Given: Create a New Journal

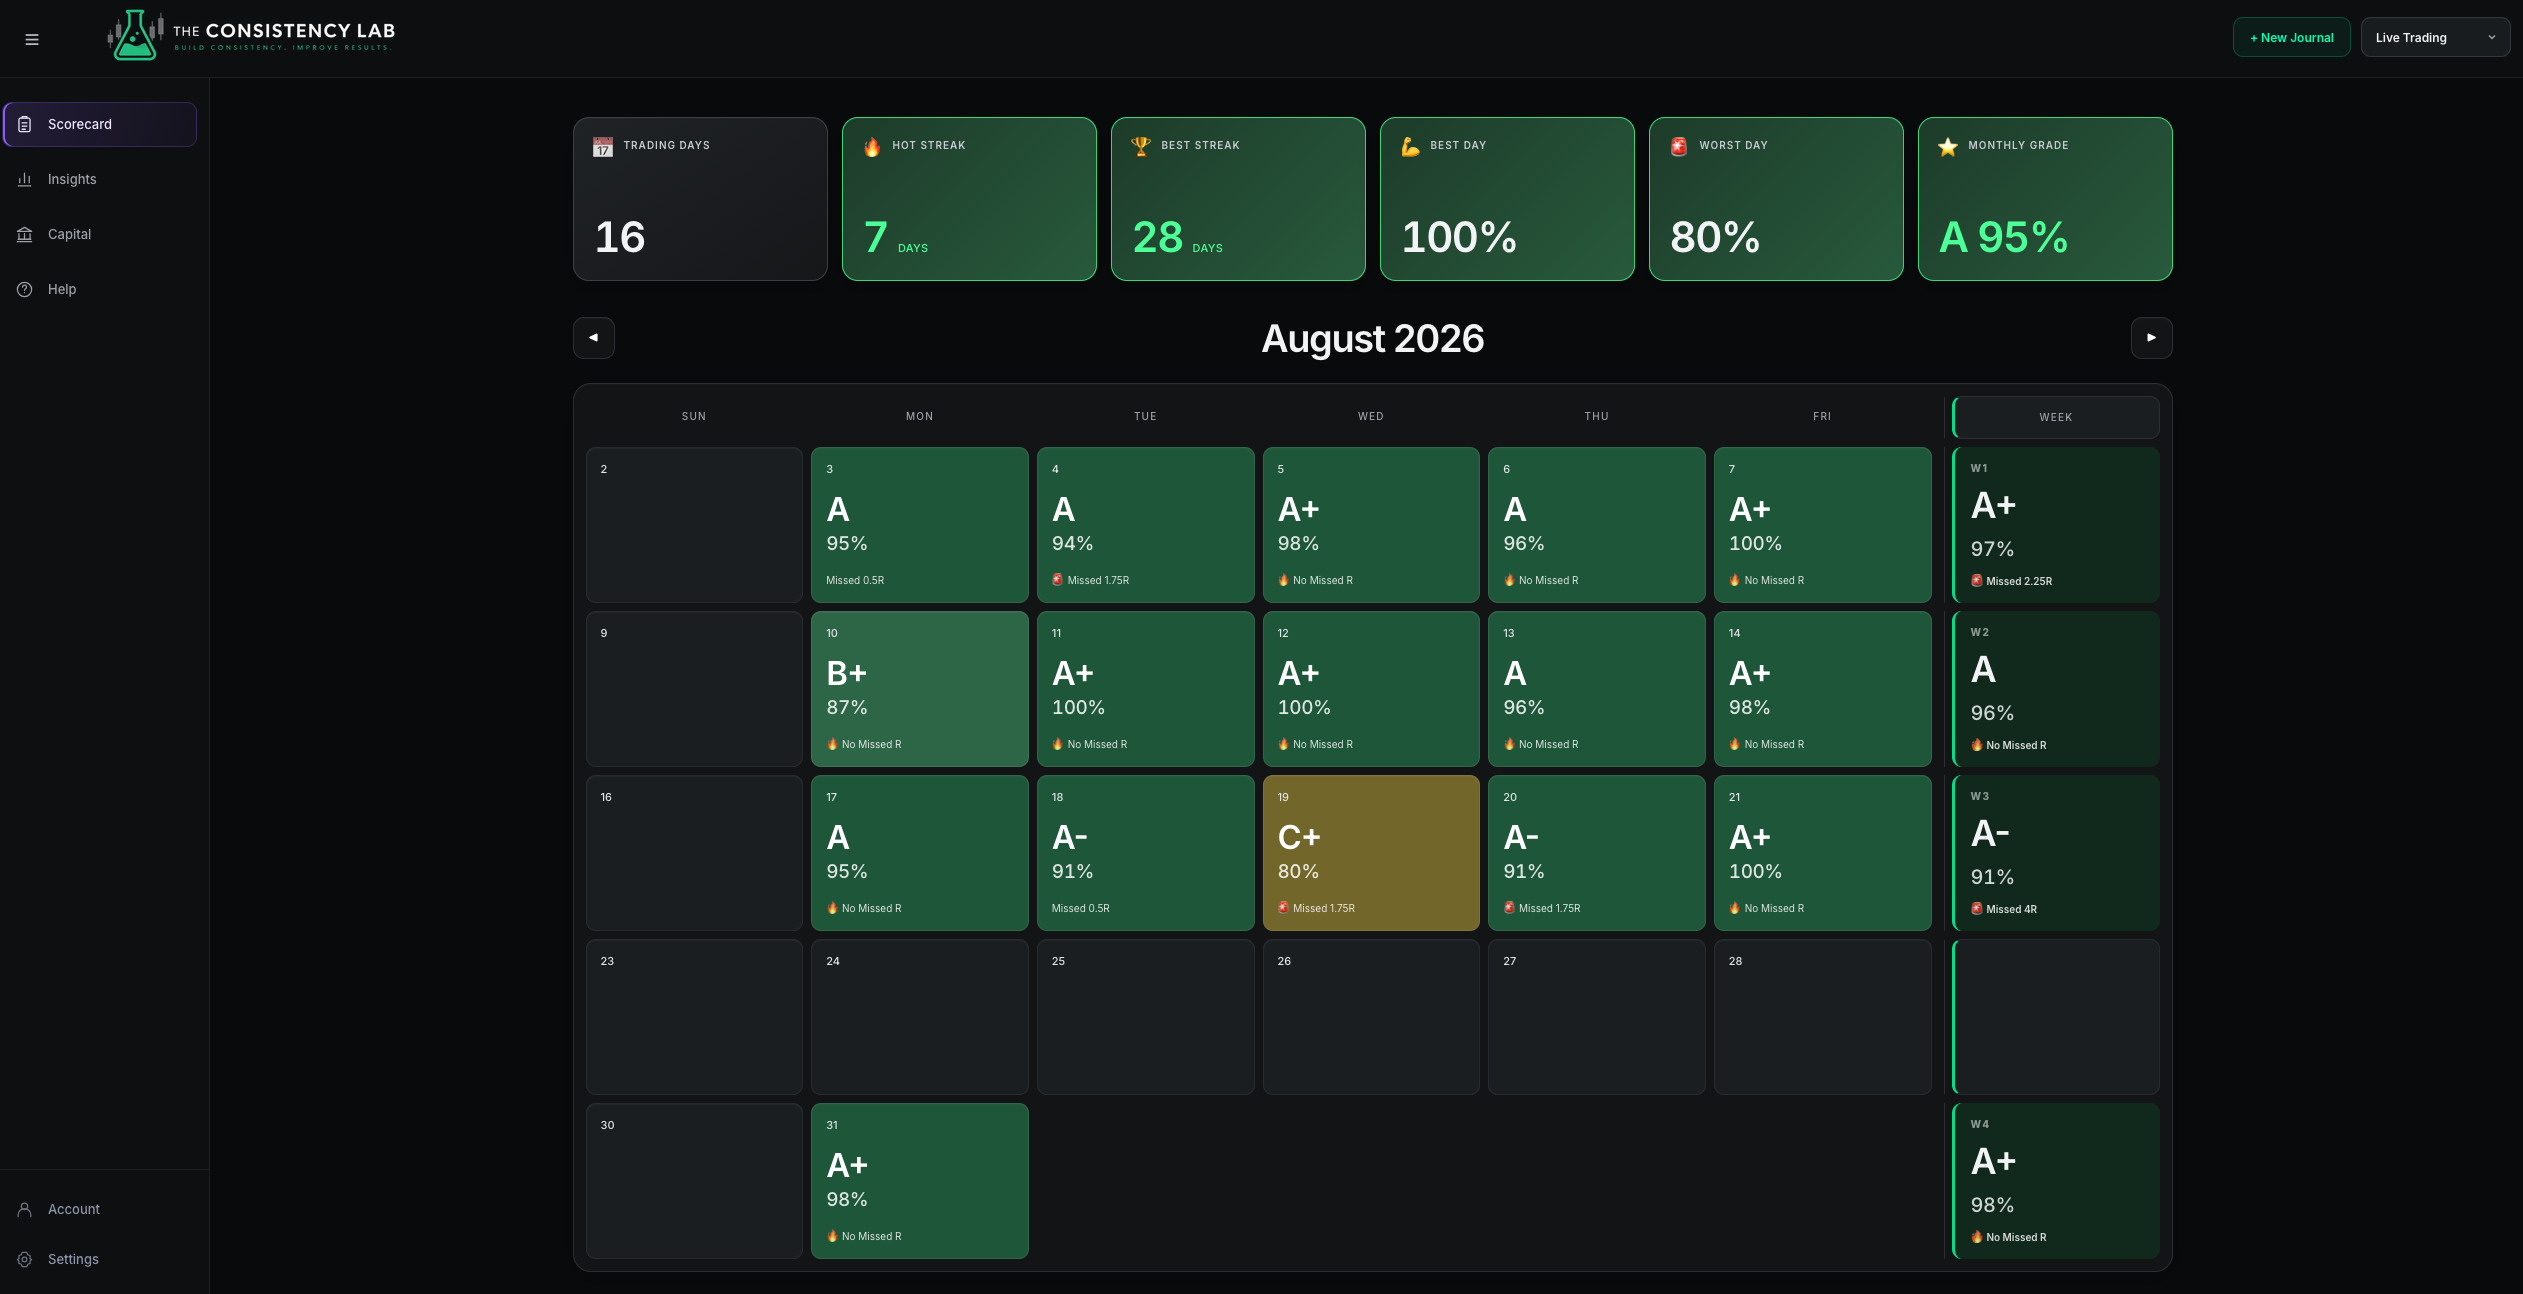Looking at the screenshot, I should coord(2291,37).
